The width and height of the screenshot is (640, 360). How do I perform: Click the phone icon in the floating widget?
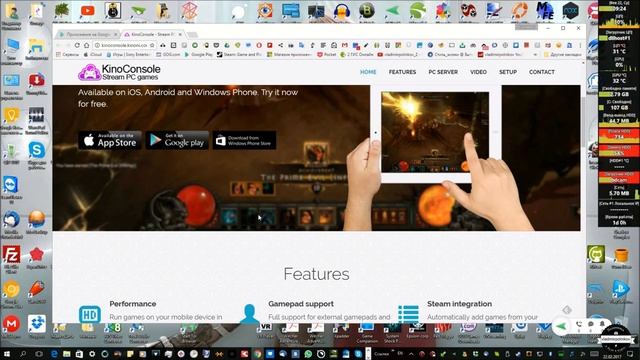point(578,324)
